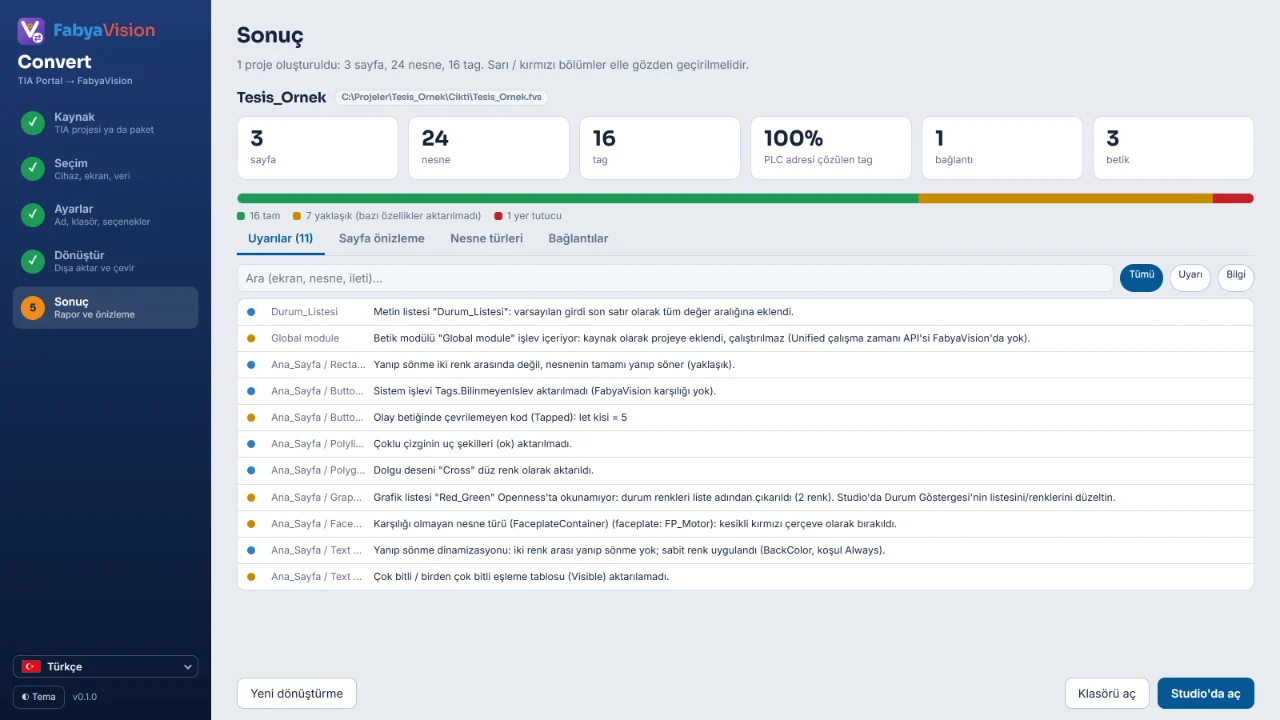Click the "Yanıp sönme iki renk arasında değil" row
Screen dimensions: 1280x720
pos(745,365)
